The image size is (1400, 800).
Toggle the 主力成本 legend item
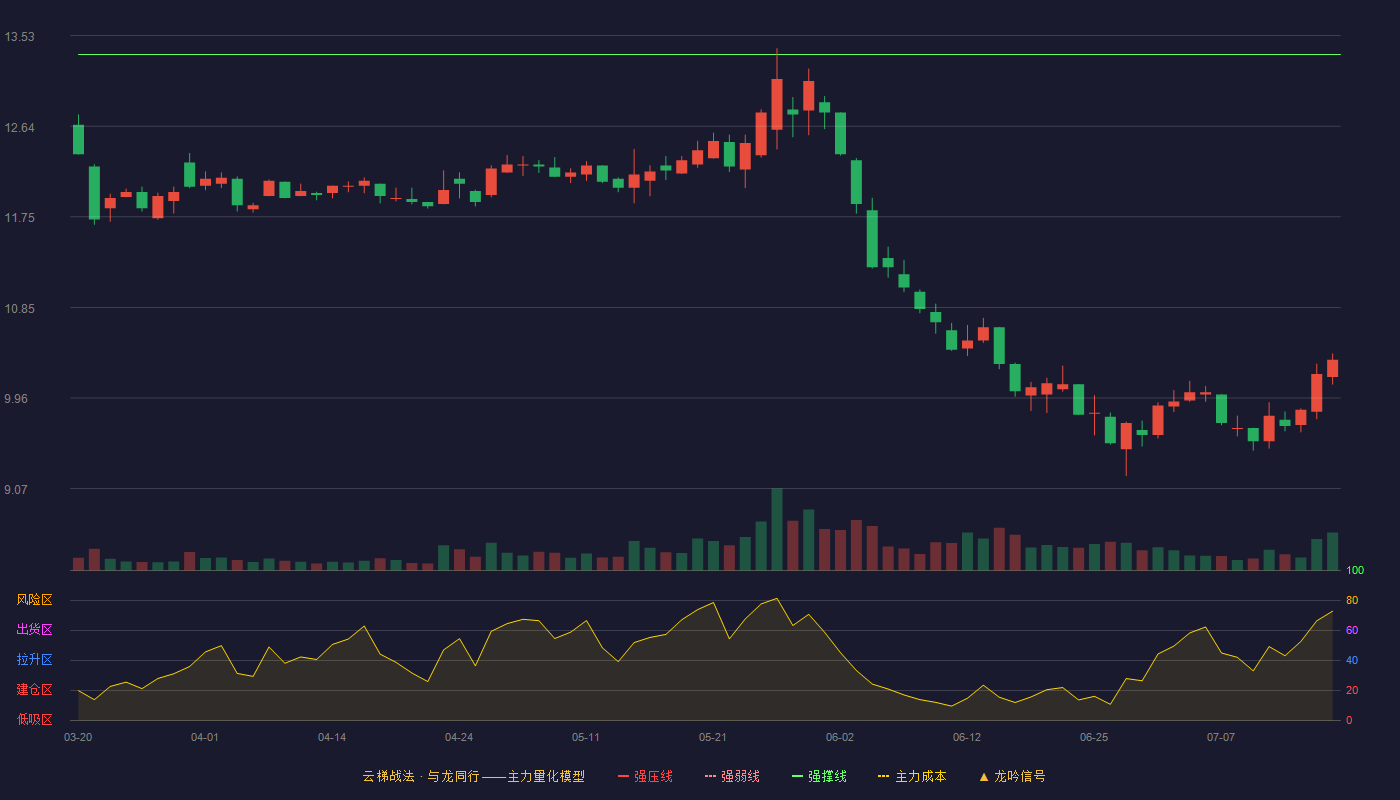[912, 776]
